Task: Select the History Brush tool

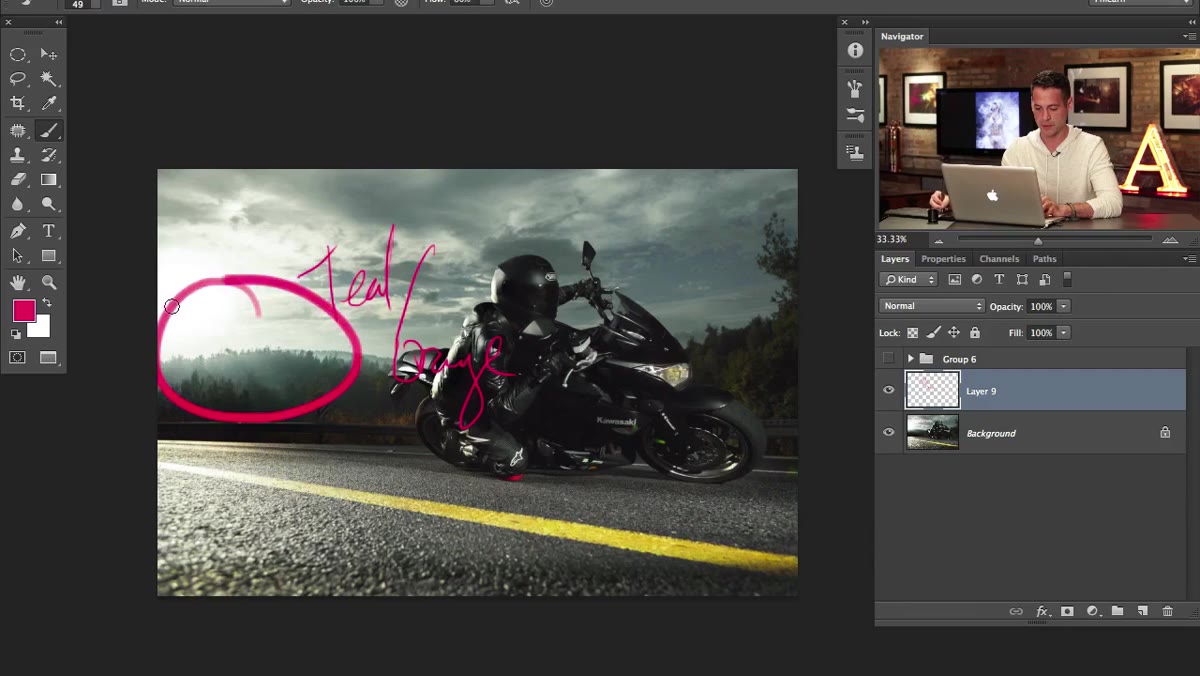Action: click(x=48, y=155)
